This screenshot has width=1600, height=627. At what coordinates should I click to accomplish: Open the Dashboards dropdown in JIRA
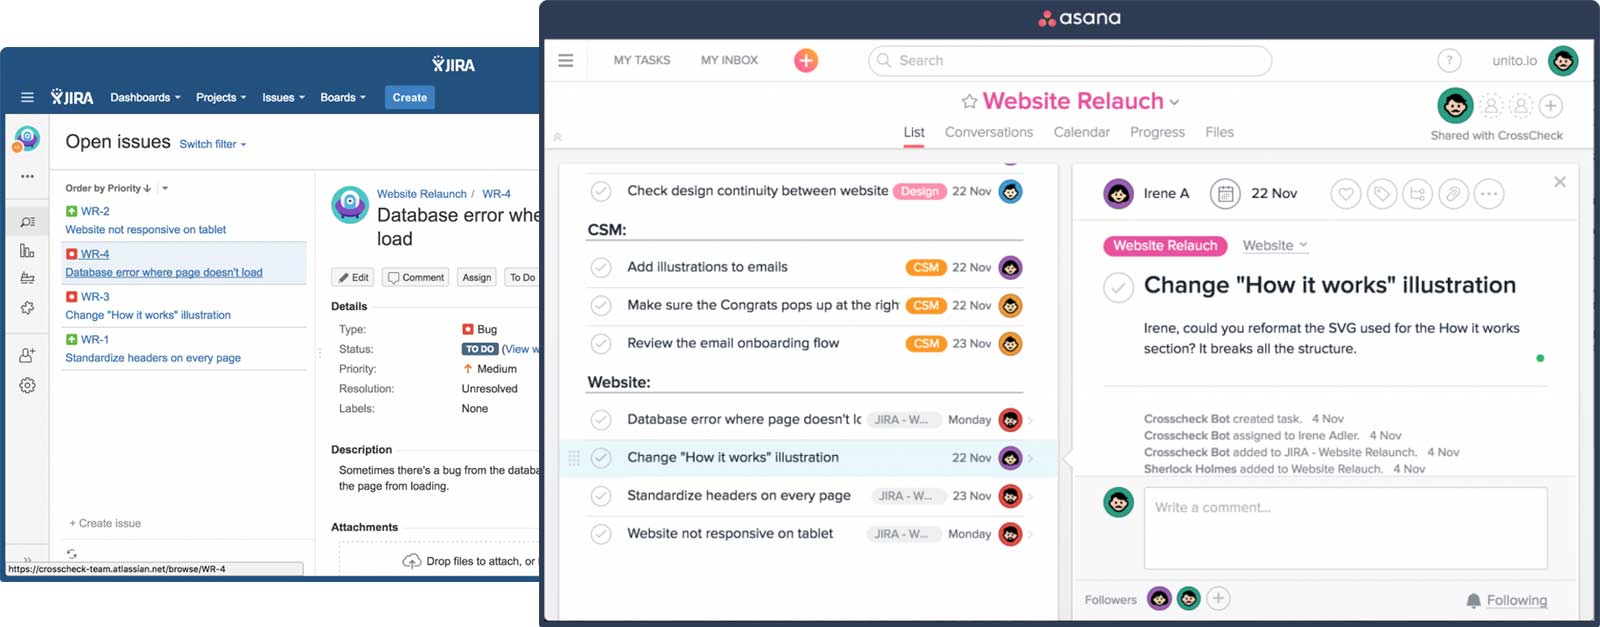(145, 97)
